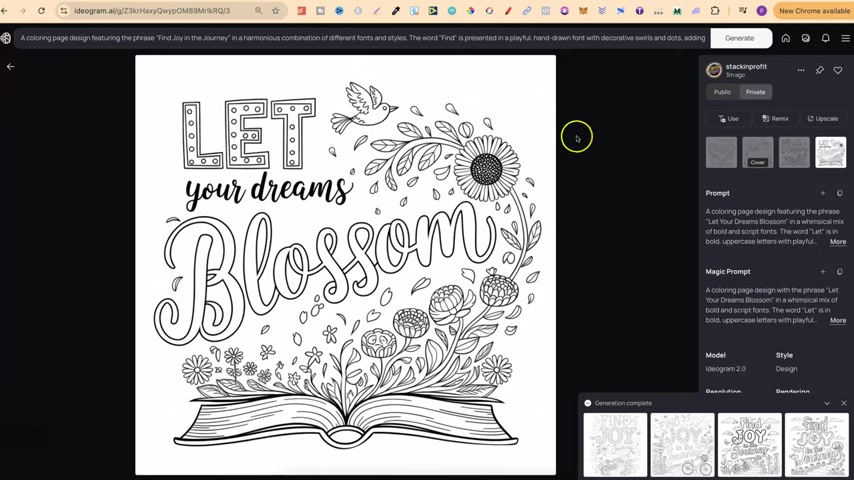
Task: Collapse the Generation complete panel
Action: (x=827, y=403)
